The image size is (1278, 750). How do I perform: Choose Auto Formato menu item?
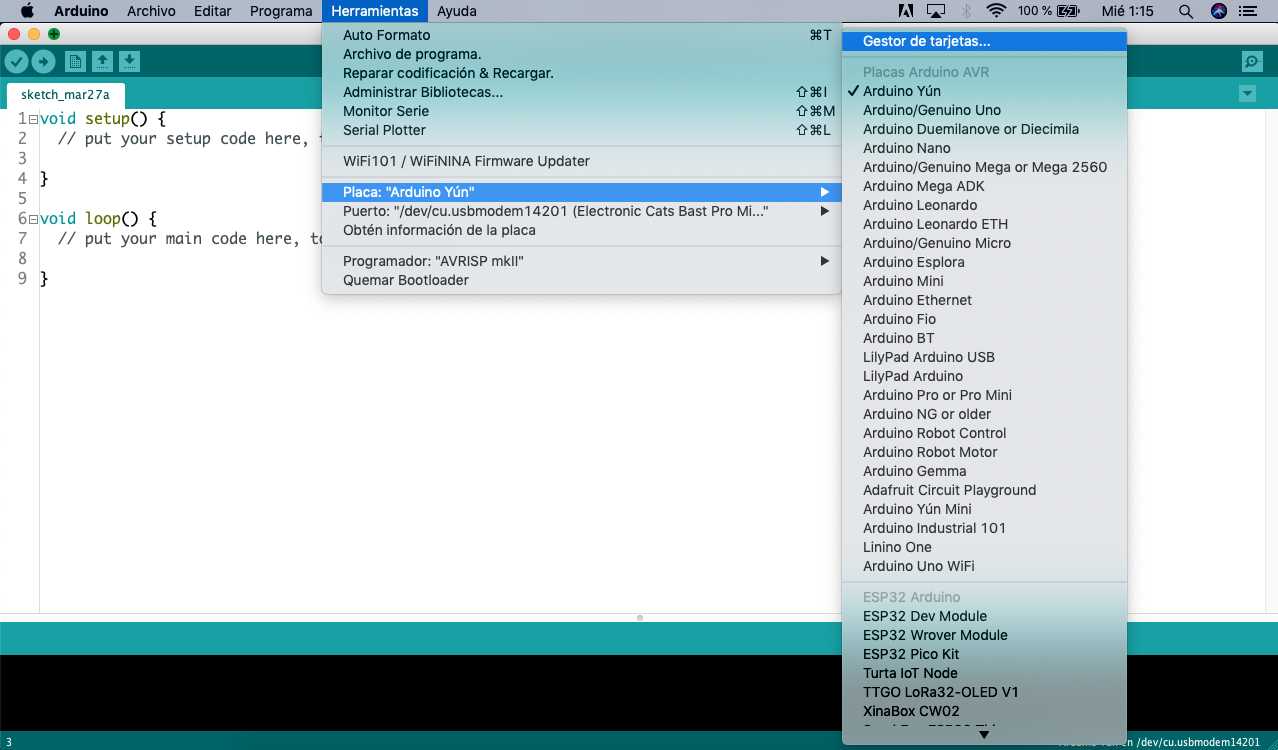(x=581, y=35)
